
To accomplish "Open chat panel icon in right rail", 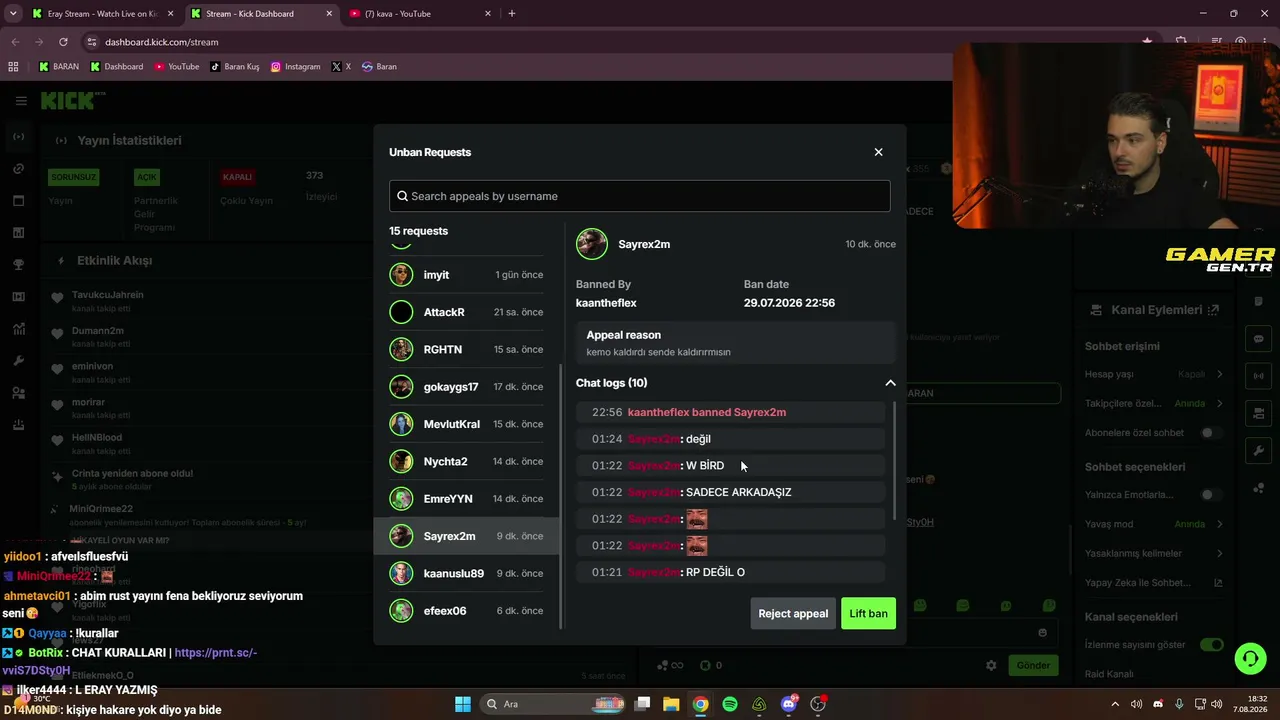I will coord(1259,339).
